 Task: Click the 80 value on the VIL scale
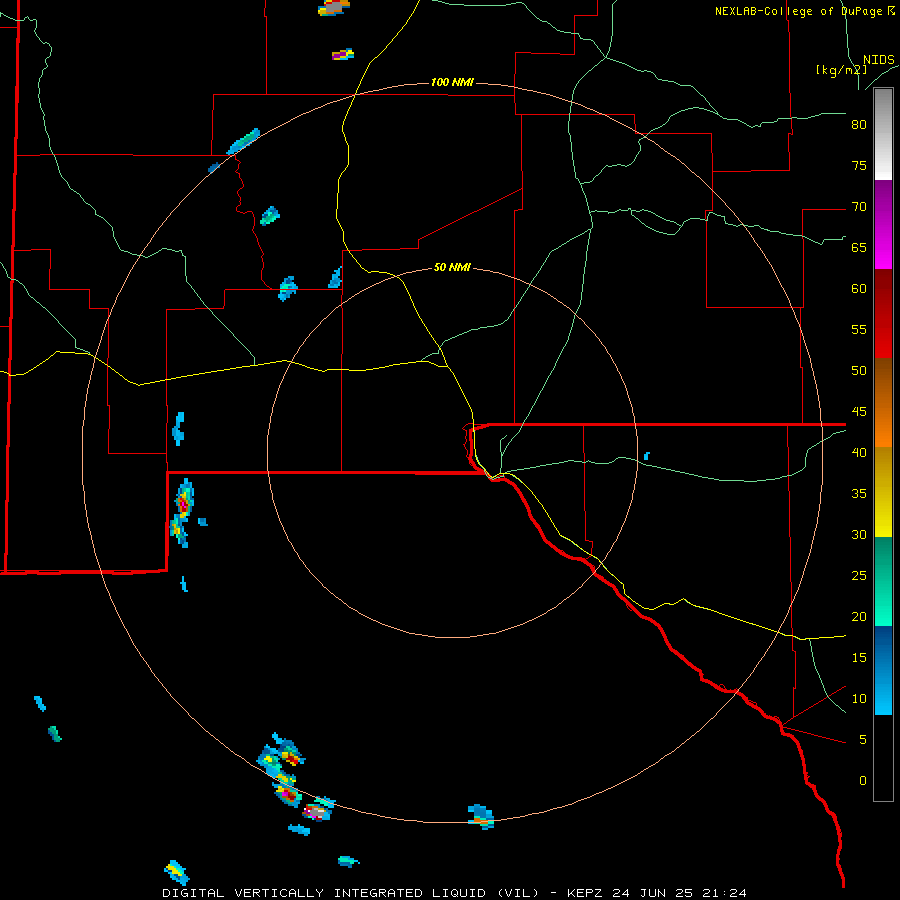point(859,125)
